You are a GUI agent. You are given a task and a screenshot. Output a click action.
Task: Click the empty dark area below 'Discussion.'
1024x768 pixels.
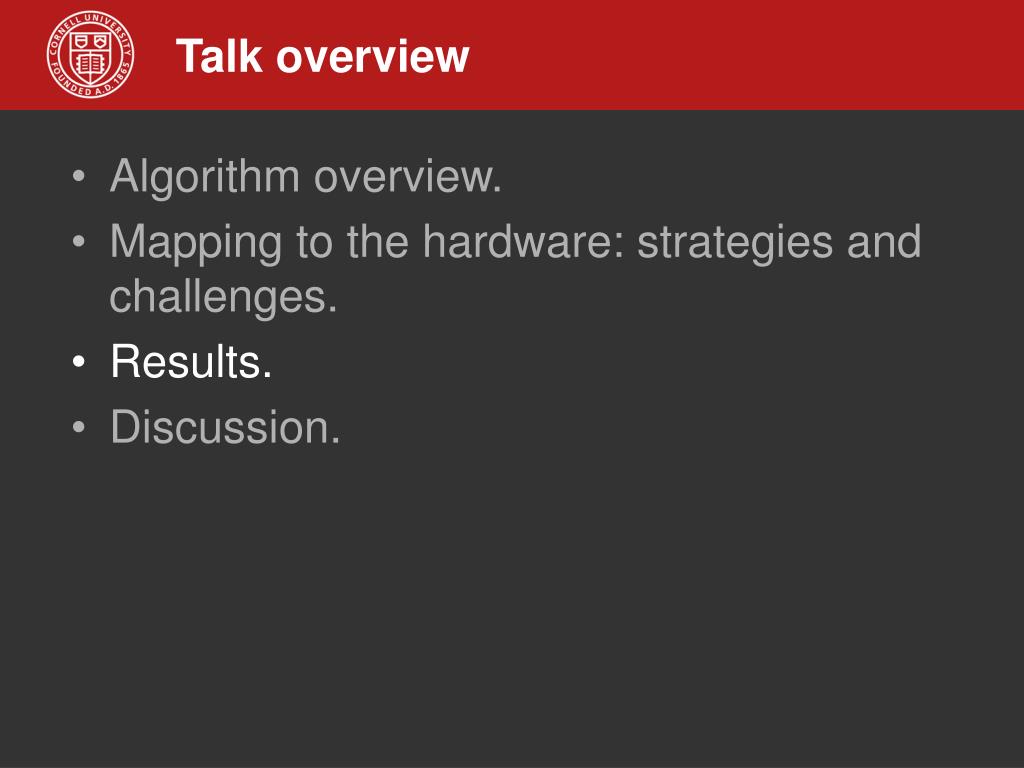coord(512,607)
